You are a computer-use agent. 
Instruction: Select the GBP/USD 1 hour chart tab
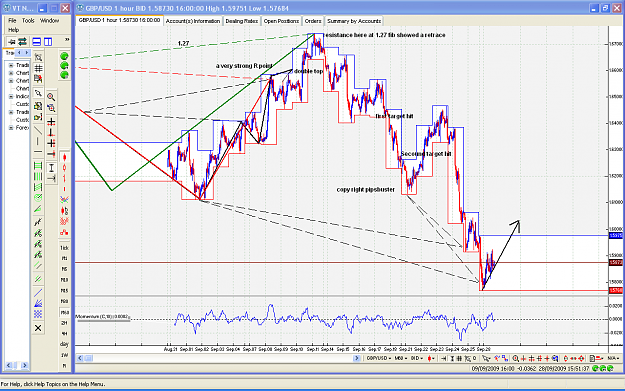coord(119,20)
